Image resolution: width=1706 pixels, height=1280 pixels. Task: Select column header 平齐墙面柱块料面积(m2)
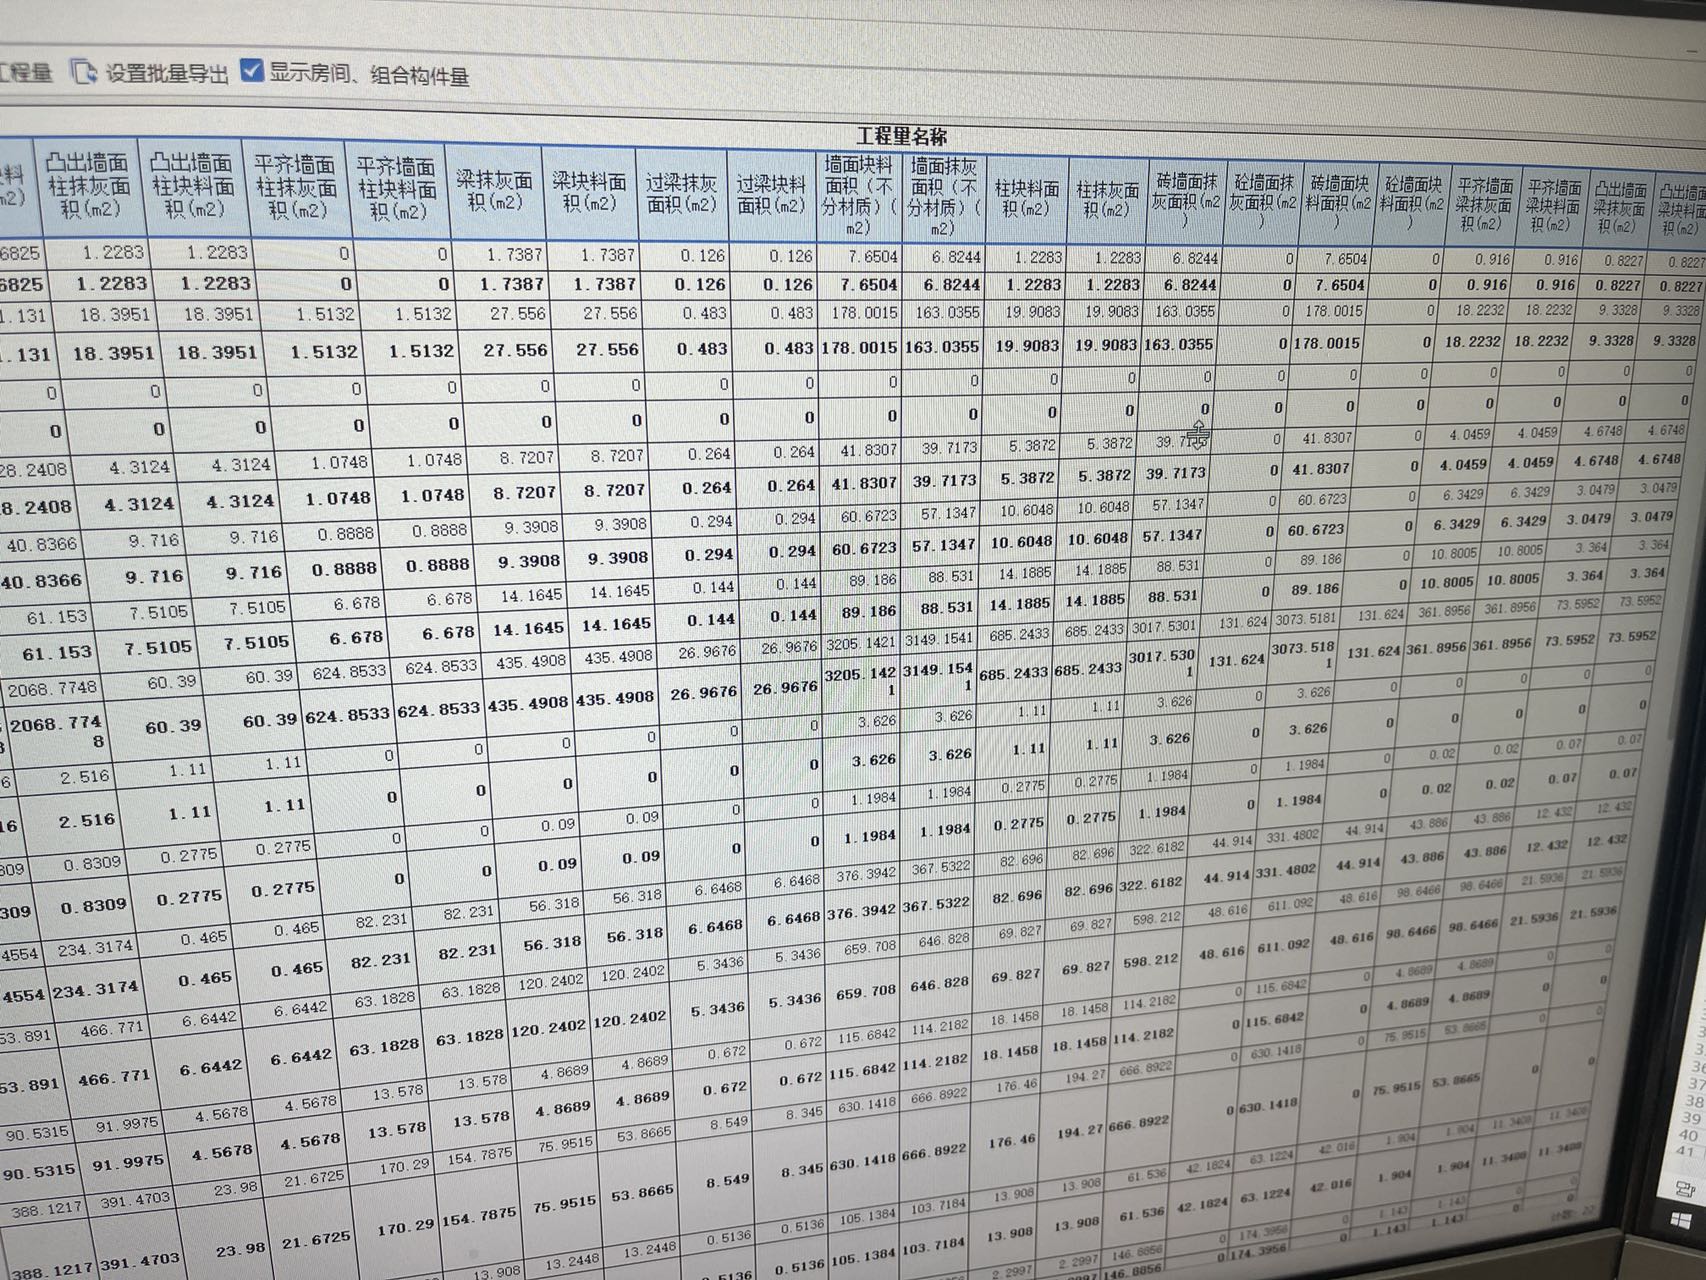[x=397, y=188]
